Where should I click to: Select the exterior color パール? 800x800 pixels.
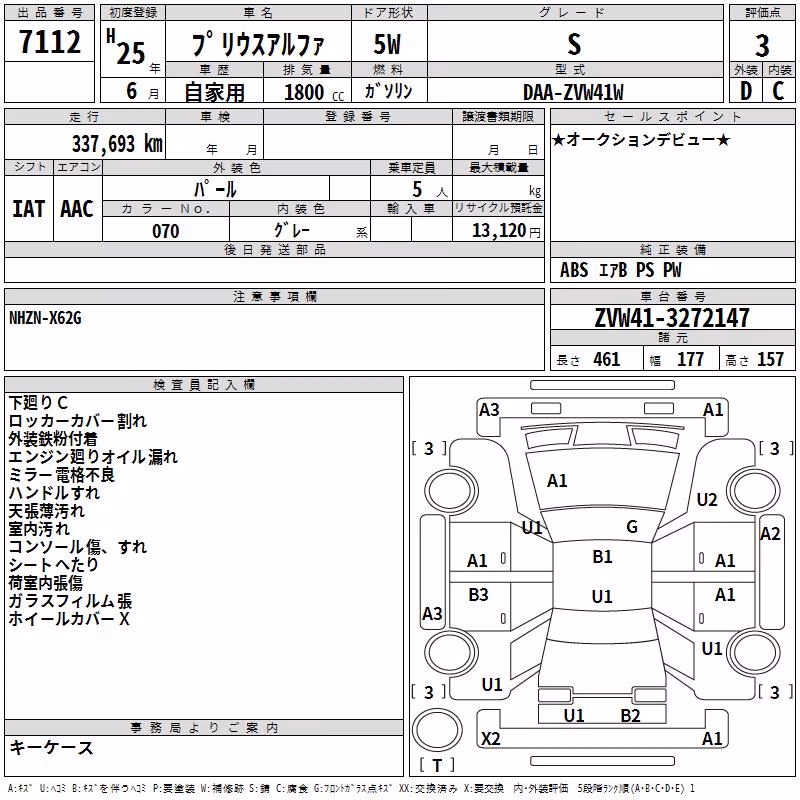[215, 189]
